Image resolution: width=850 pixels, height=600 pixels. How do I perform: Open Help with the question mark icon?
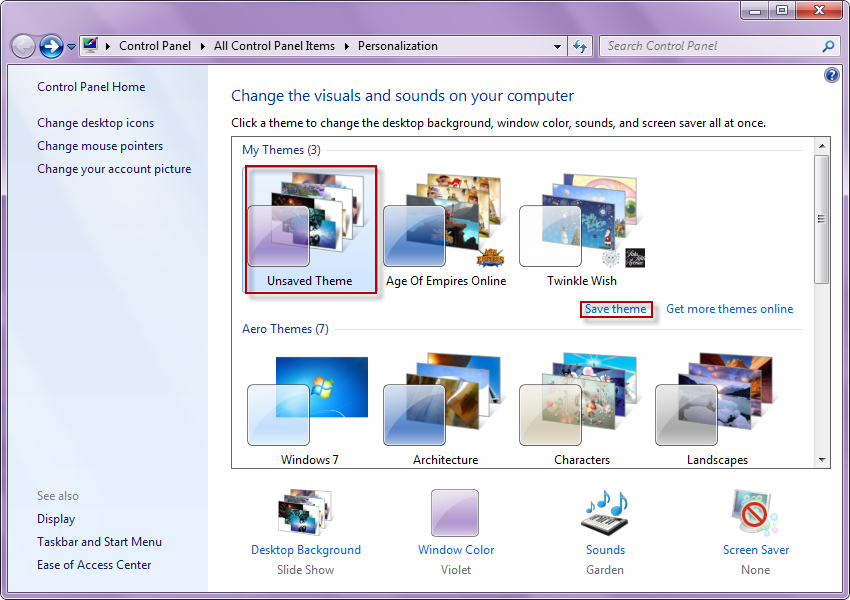(x=831, y=75)
